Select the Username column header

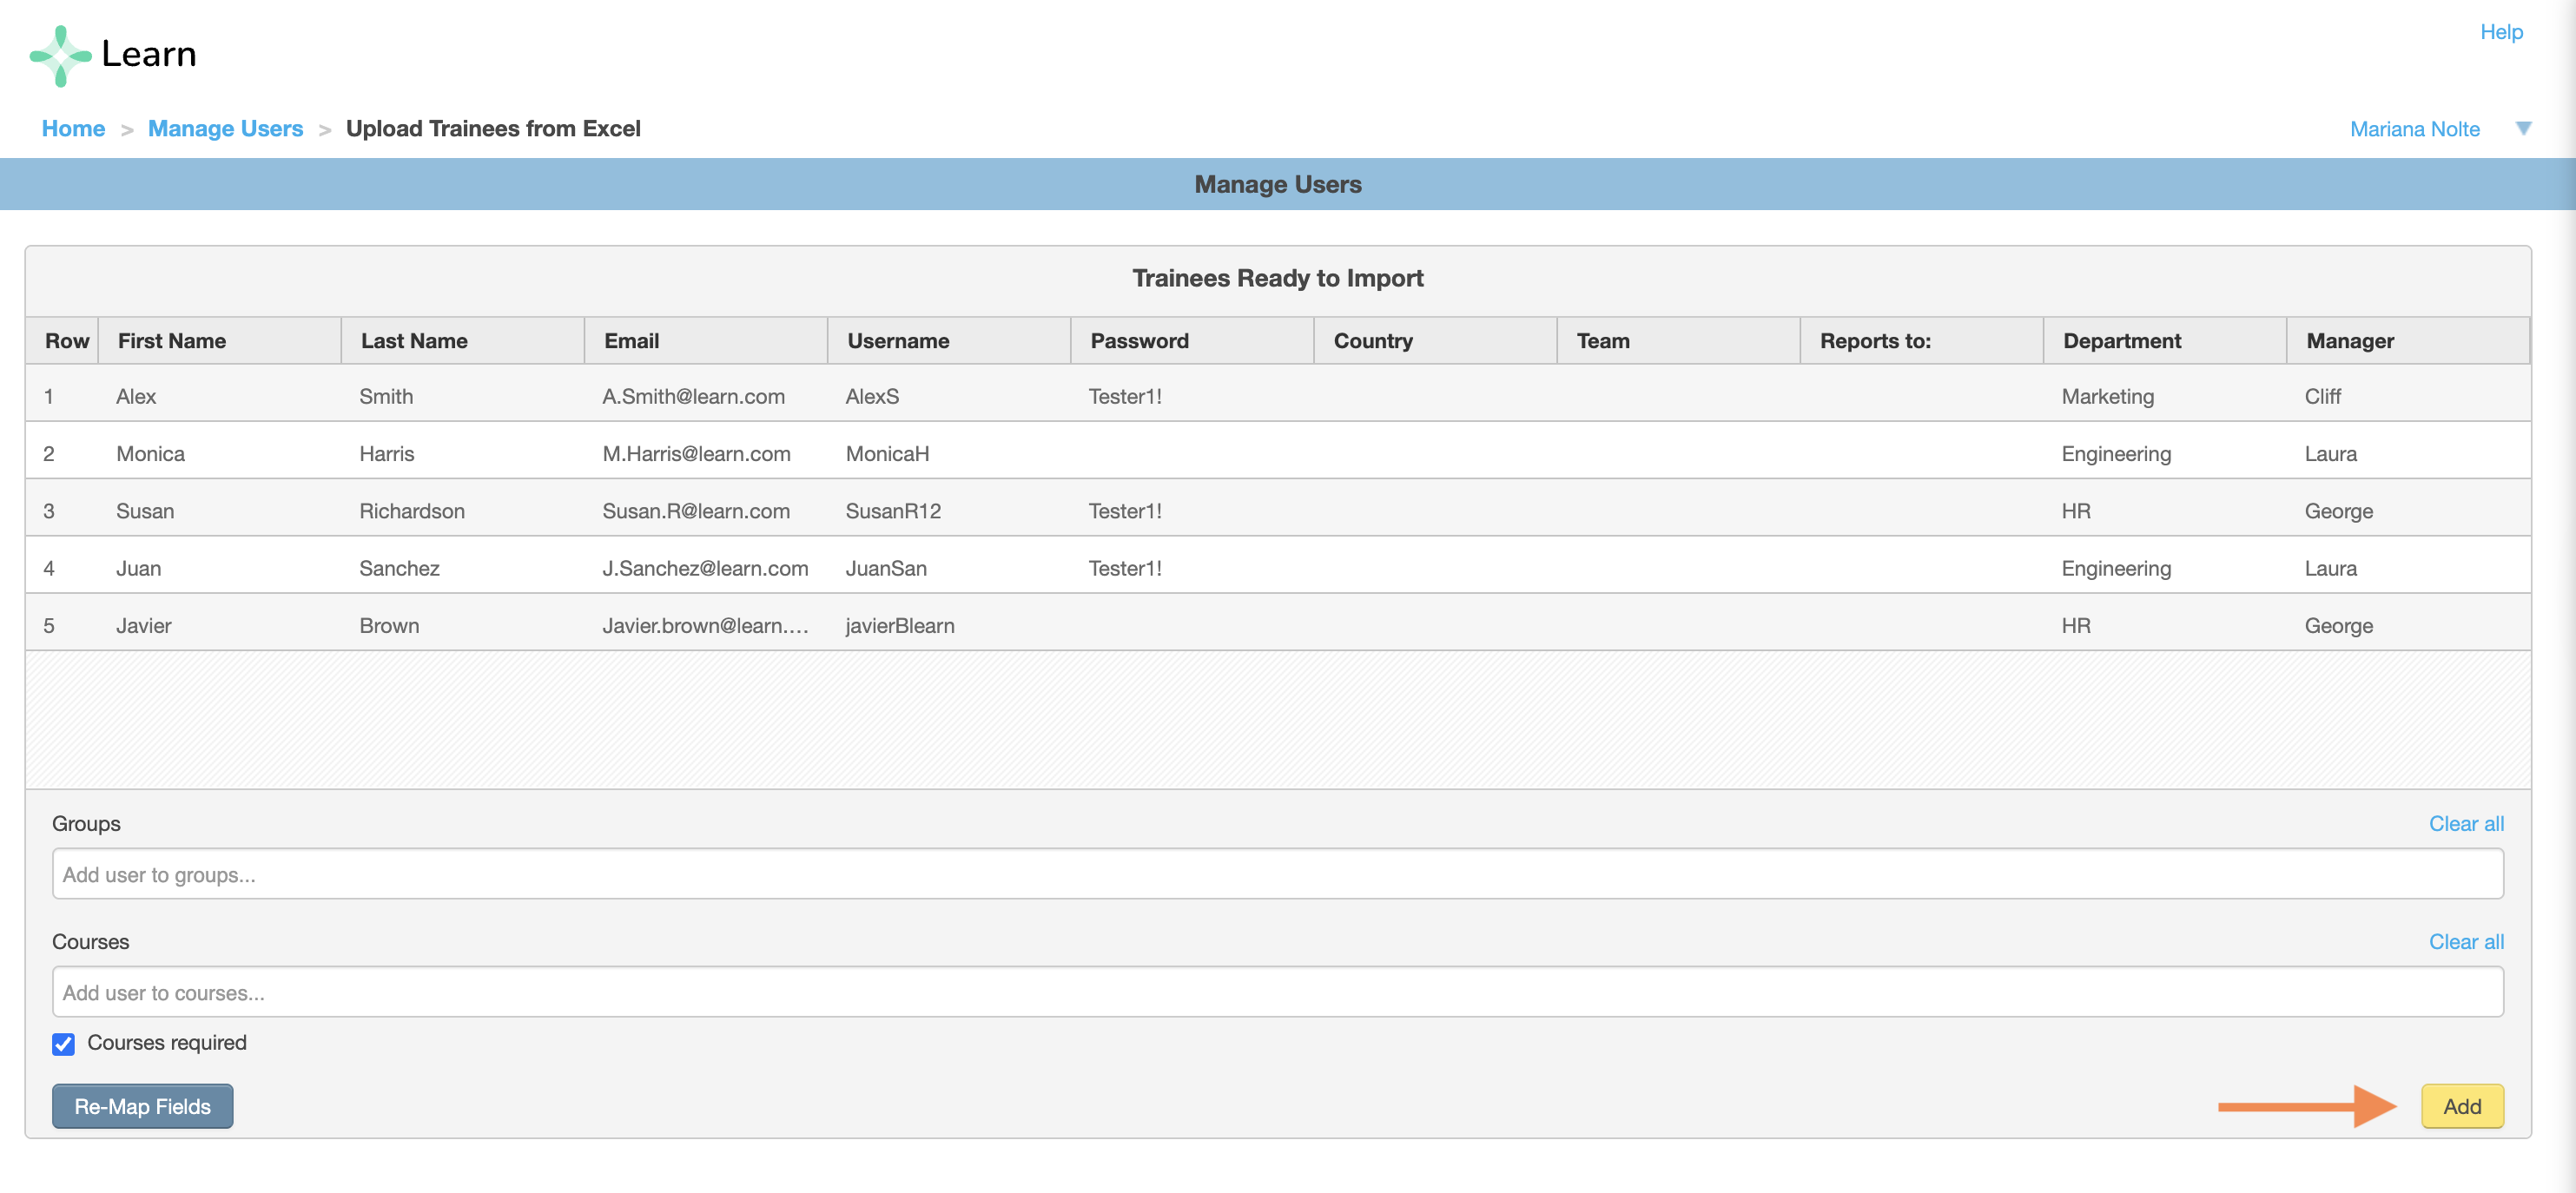click(x=949, y=341)
